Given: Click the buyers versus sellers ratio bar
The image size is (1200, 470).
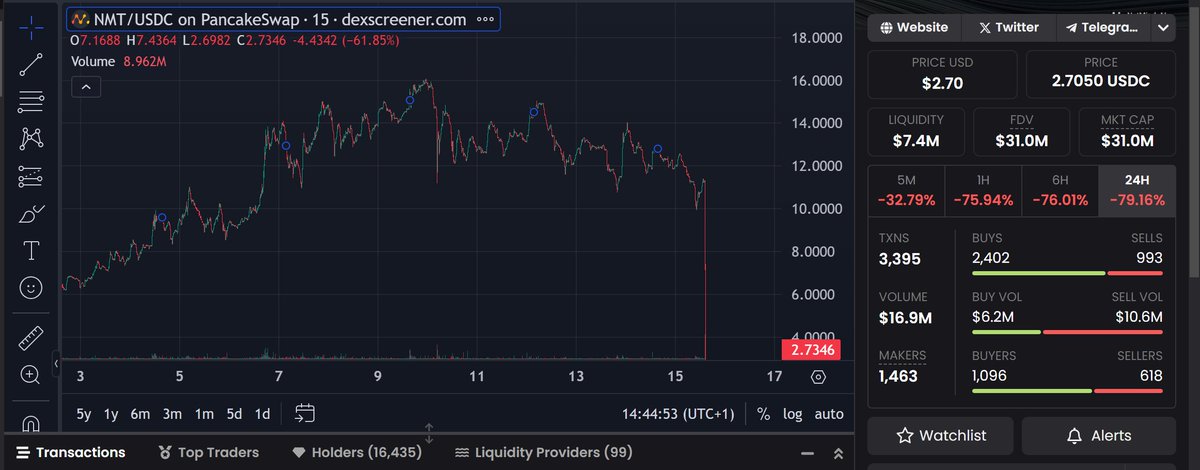Looking at the screenshot, I should tap(1067, 390).
